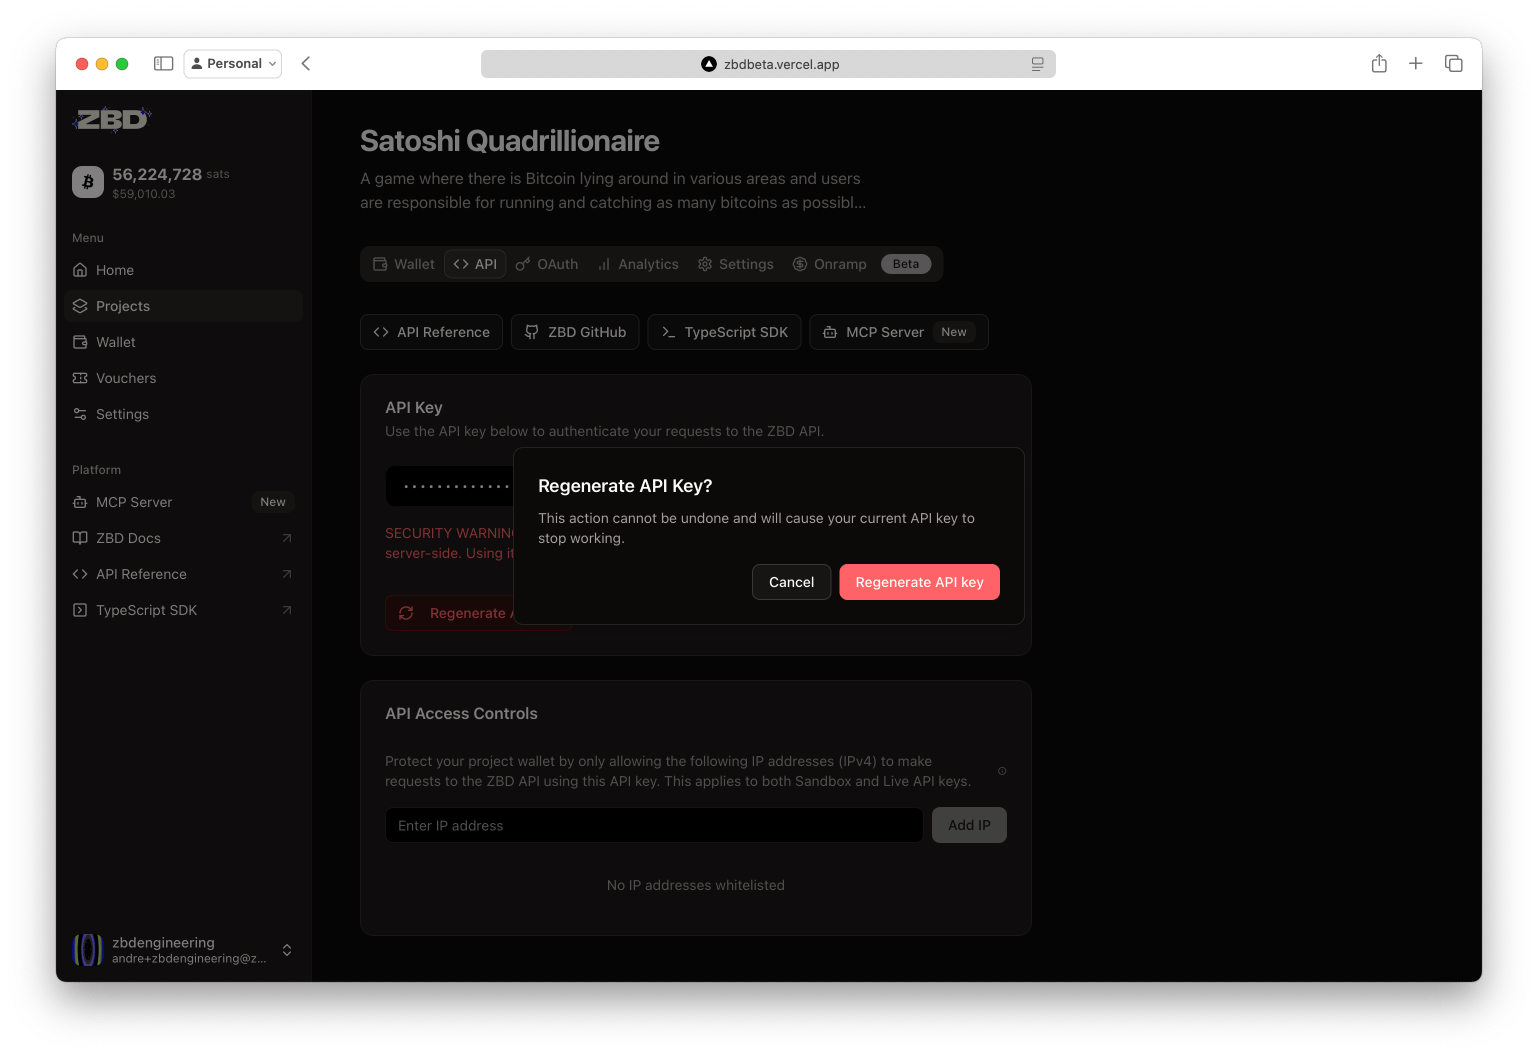Click the TypeScript SDK terminal icon in sidebar
Viewport: 1538px width, 1056px height.
pos(80,610)
